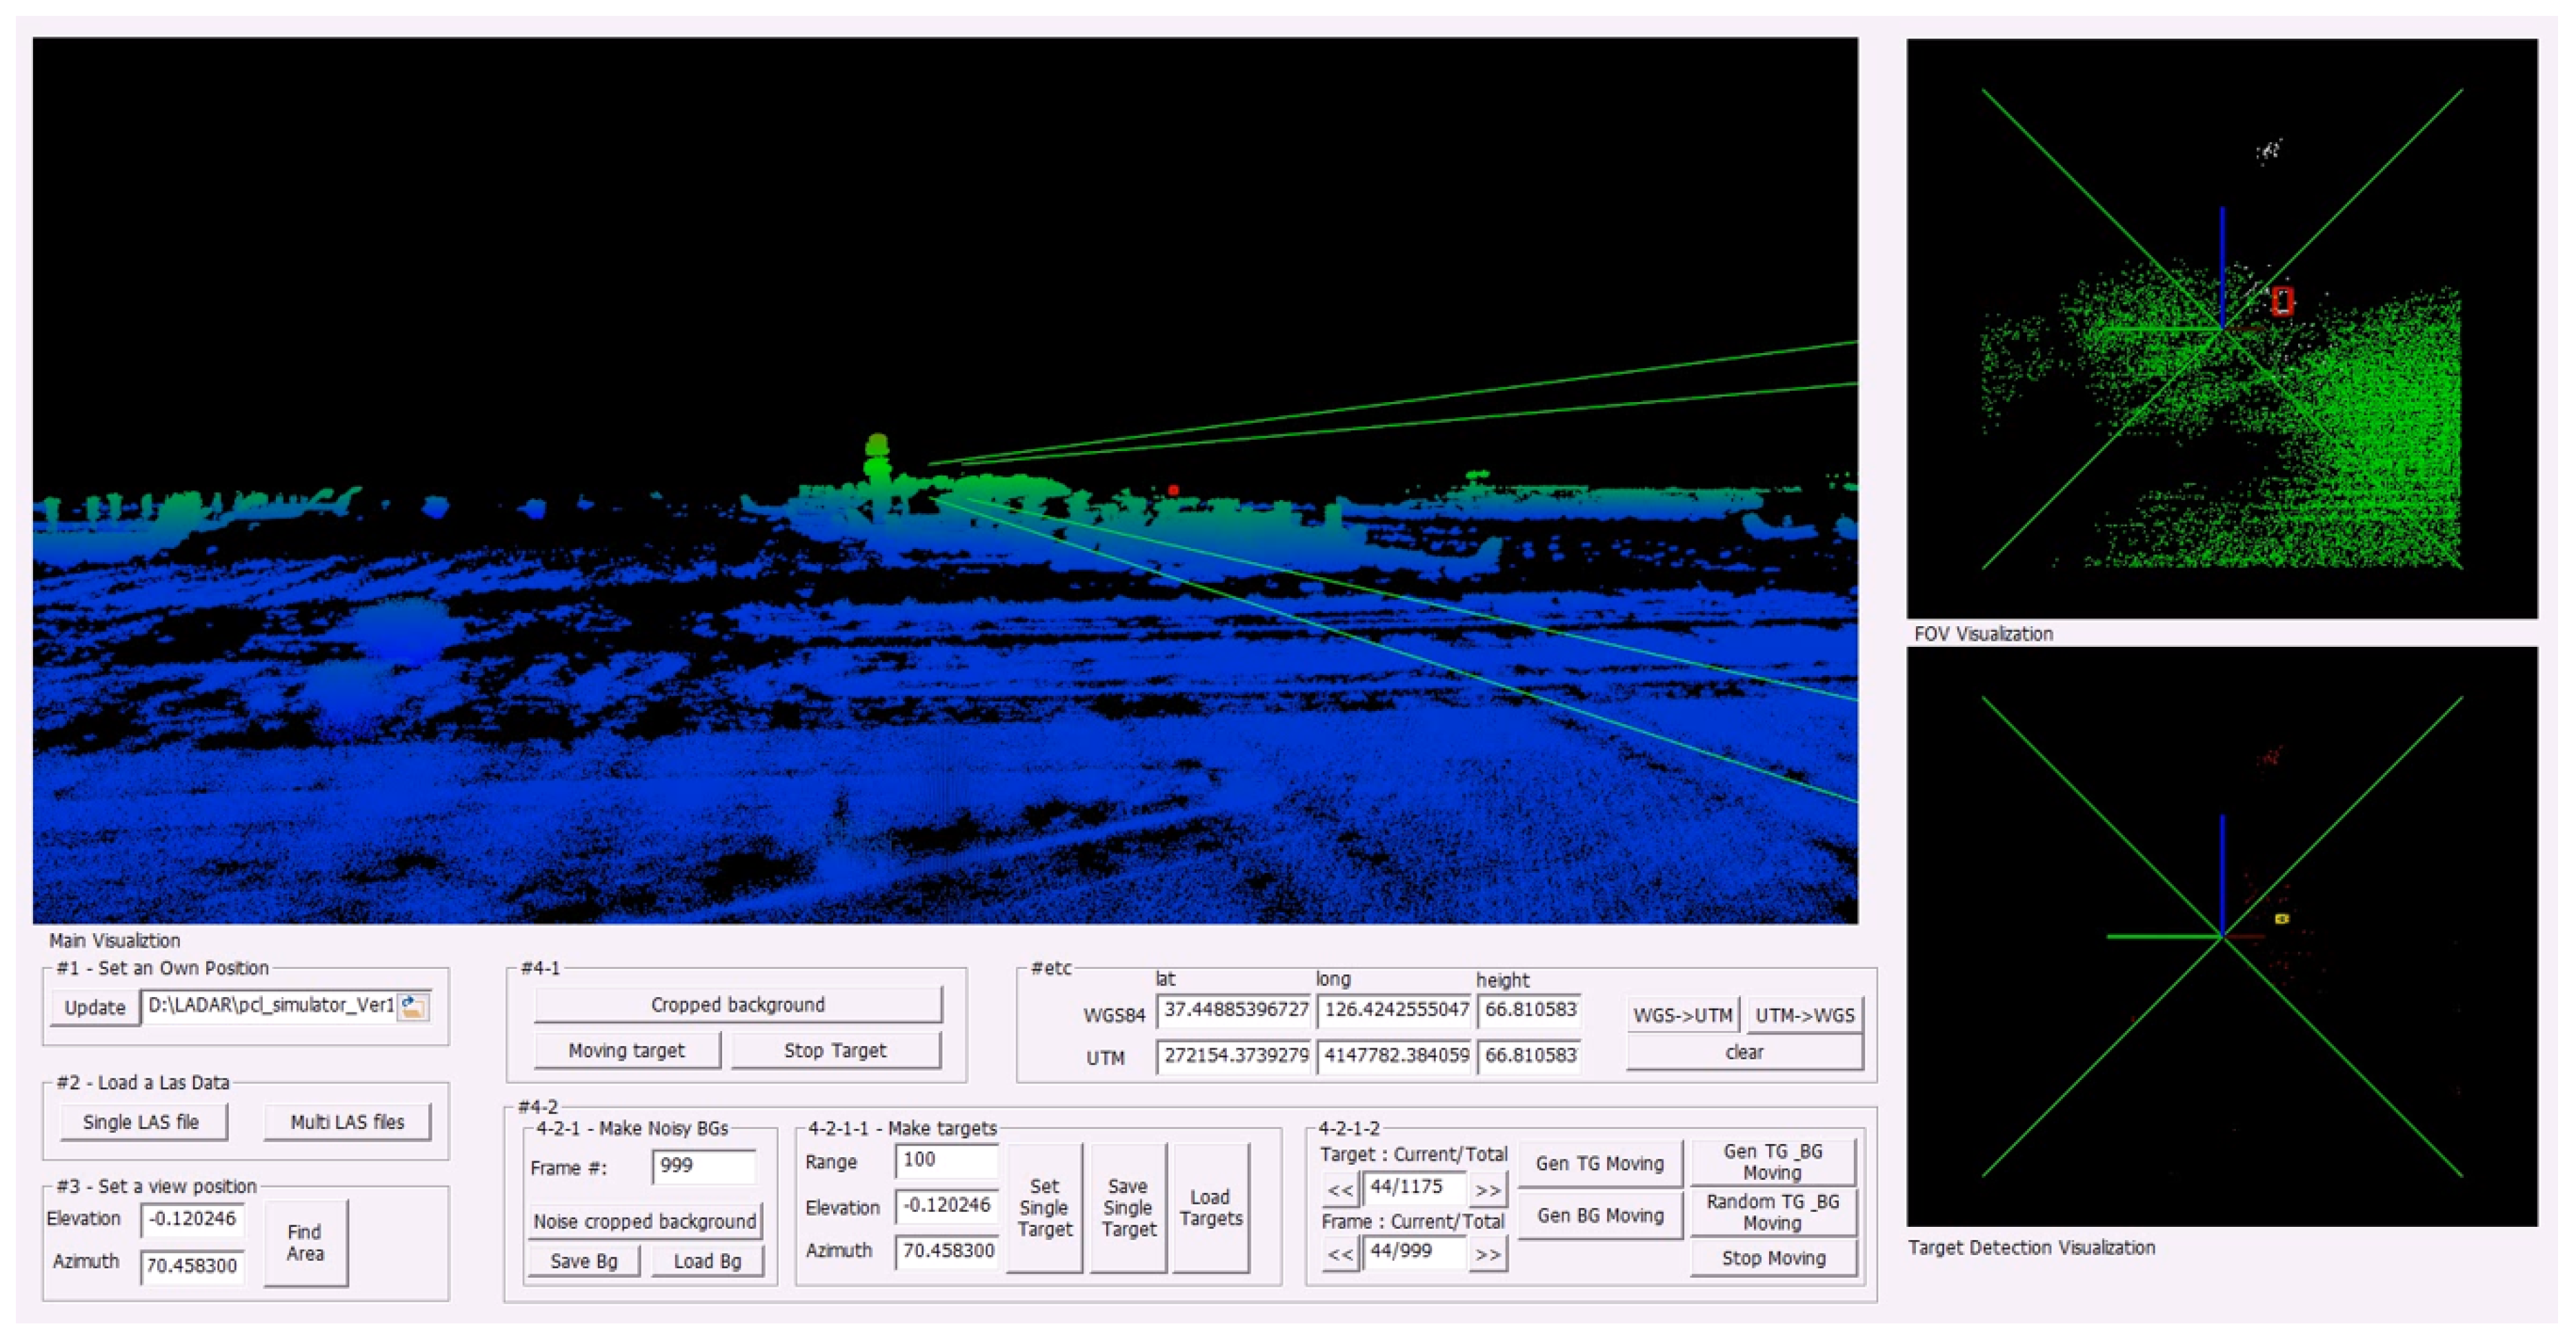Click Set Single Target button
The height and width of the screenshot is (1342, 2576).
[1044, 1208]
